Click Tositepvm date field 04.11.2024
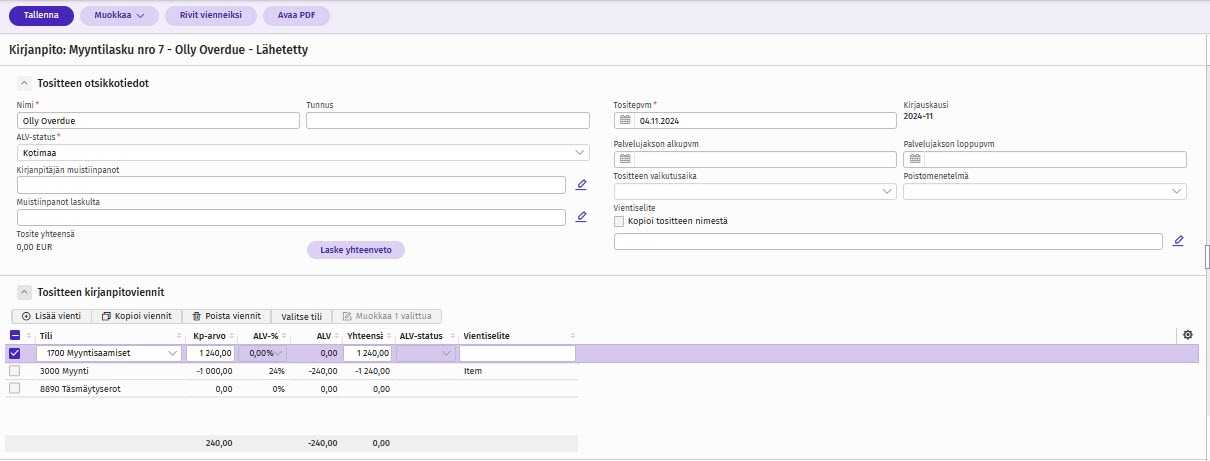The image size is (1210, 461). 767,121
